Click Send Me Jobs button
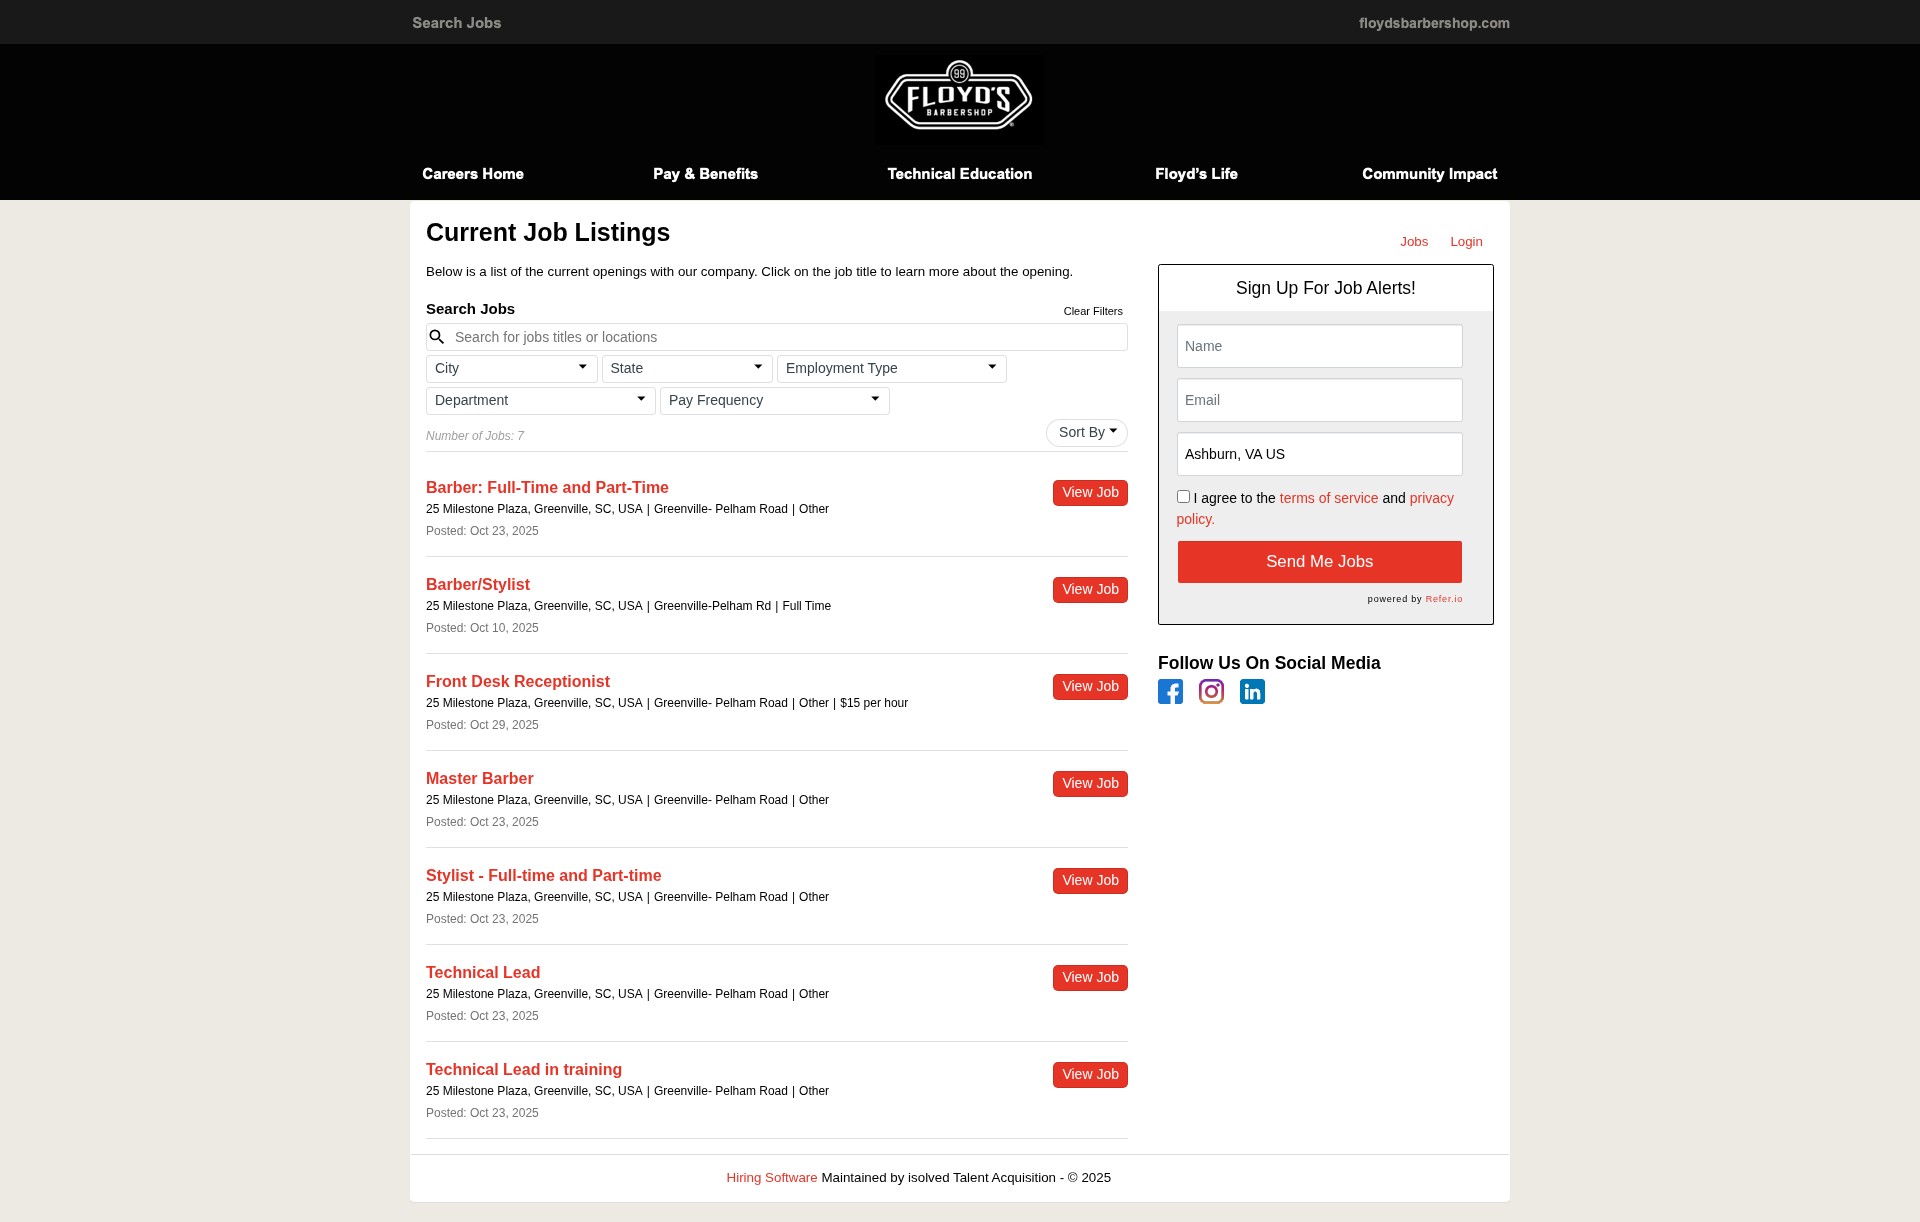This screenshot has width=1920, height=1222. tap(1319, 562)
